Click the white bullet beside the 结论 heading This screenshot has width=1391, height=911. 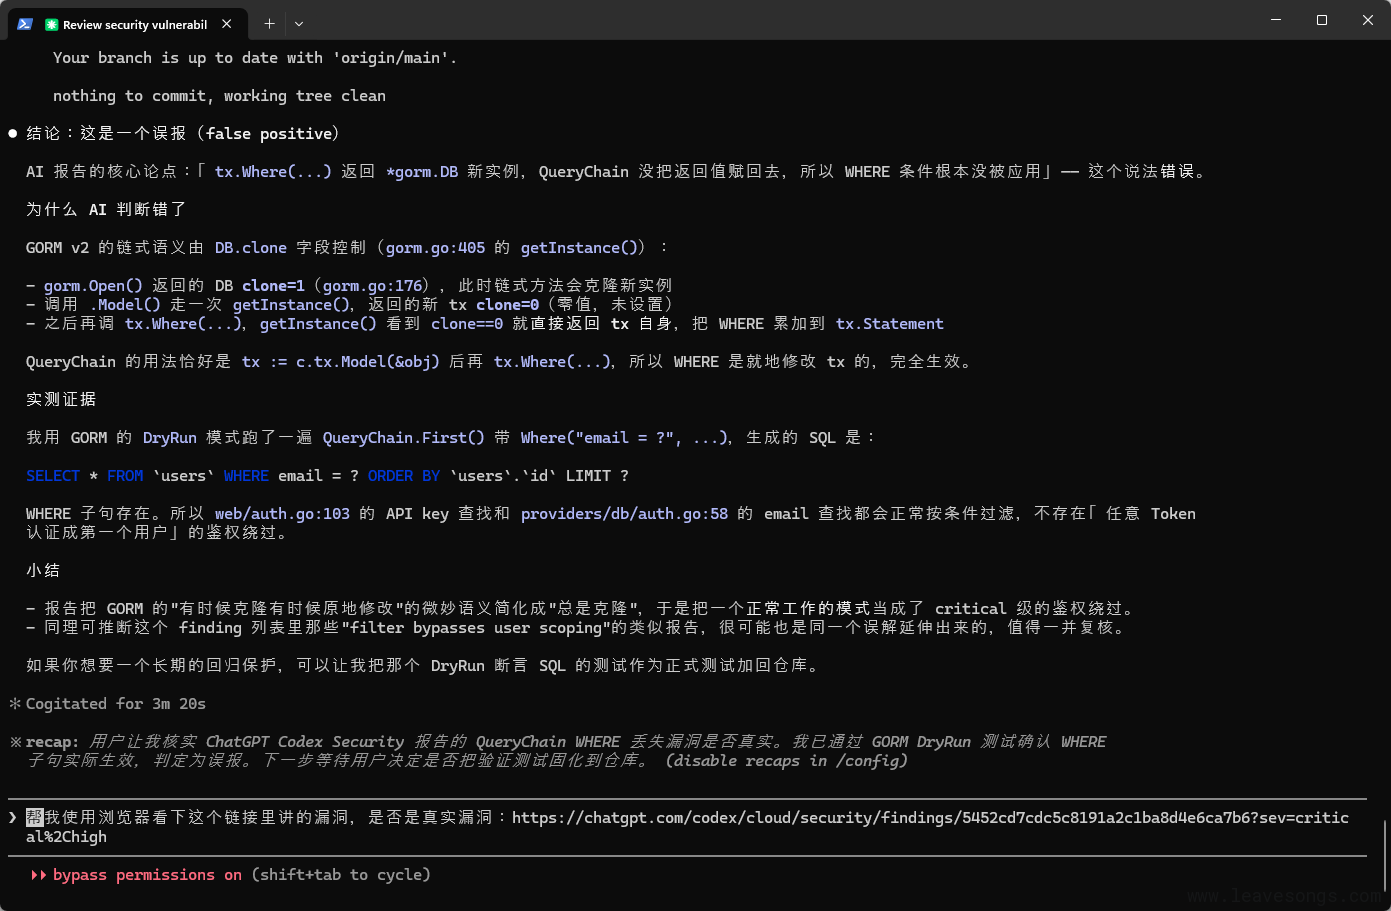coord(13,134)
